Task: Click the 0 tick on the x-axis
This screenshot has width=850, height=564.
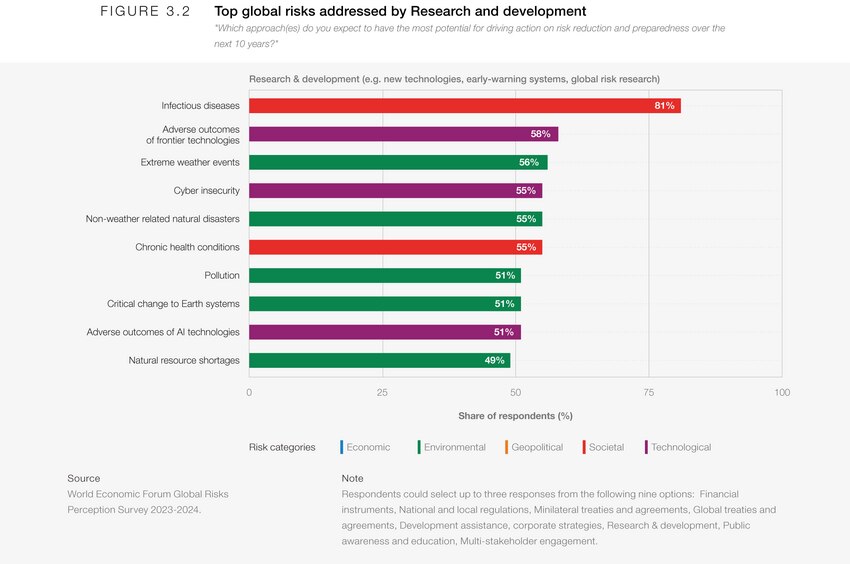Action: coord(249,392)
